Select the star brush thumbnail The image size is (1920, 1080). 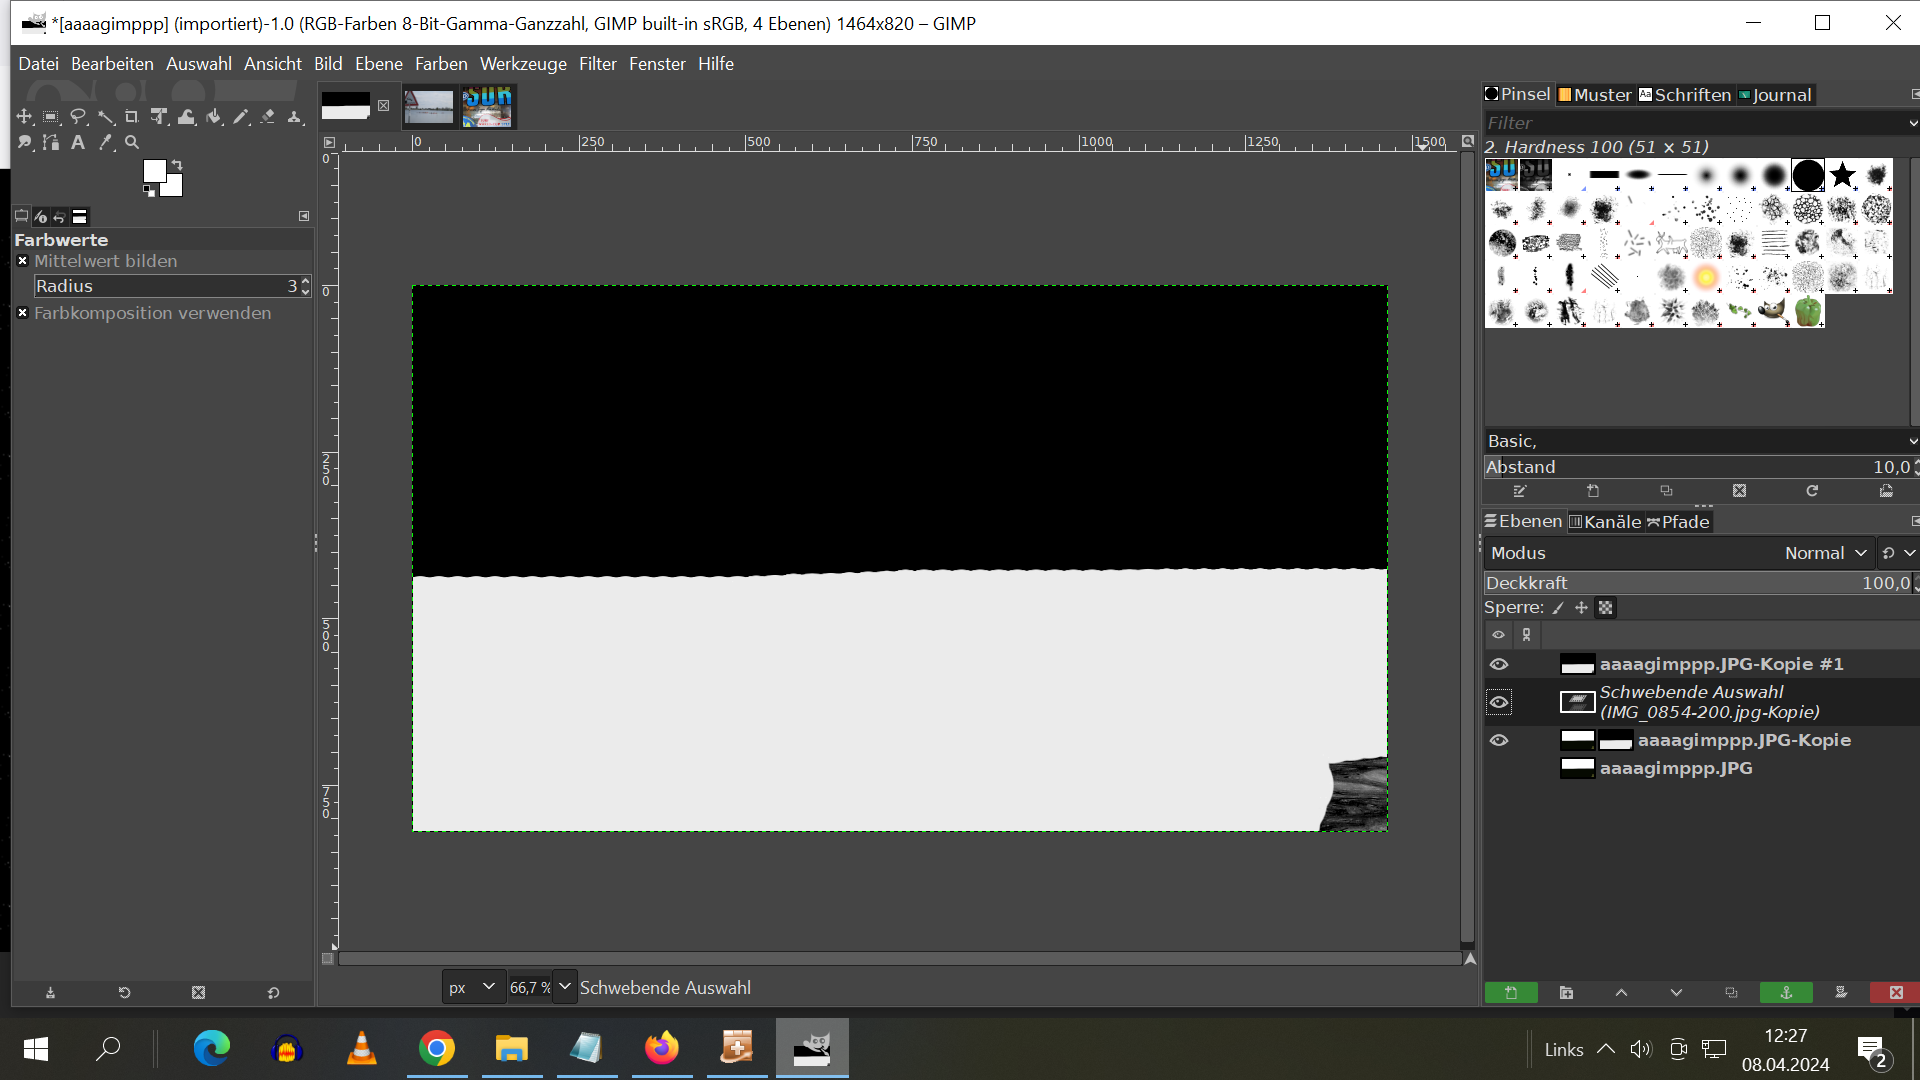point(1842,176)
